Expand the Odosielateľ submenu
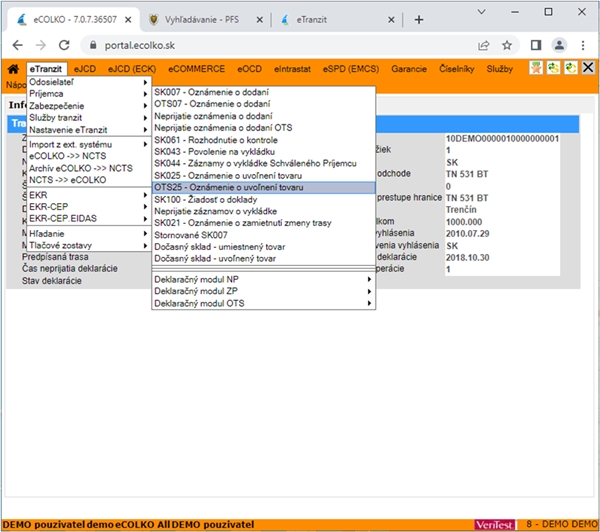This screenshot has width=600, height=532. point(89,82)
